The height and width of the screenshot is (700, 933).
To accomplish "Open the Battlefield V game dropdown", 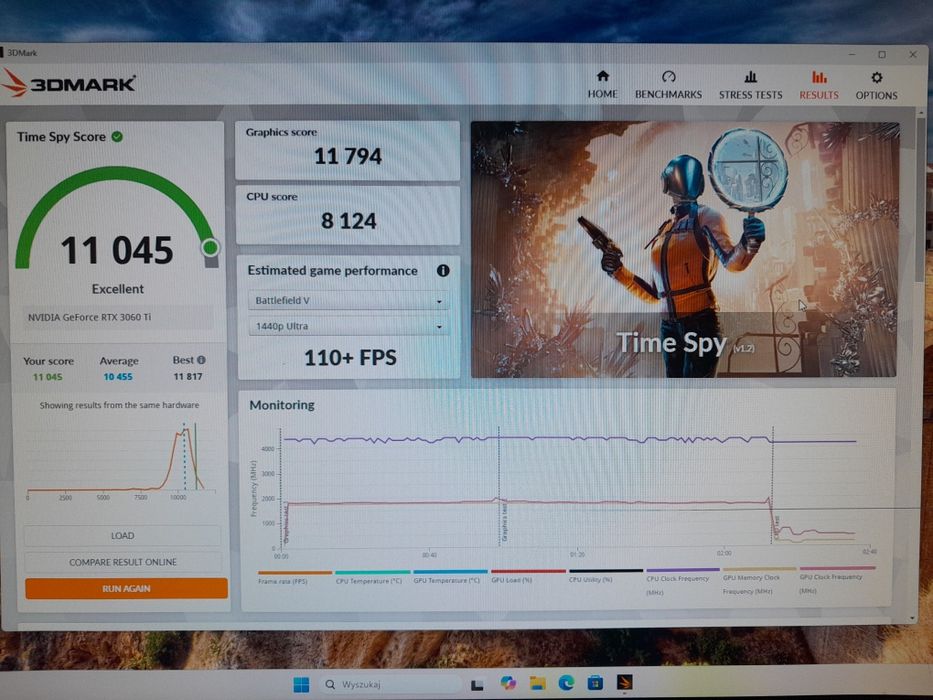I will tap(349, 301).
